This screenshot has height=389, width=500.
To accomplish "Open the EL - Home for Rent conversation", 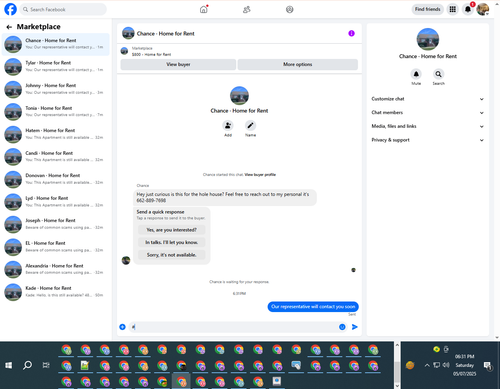I will (56, 247).
